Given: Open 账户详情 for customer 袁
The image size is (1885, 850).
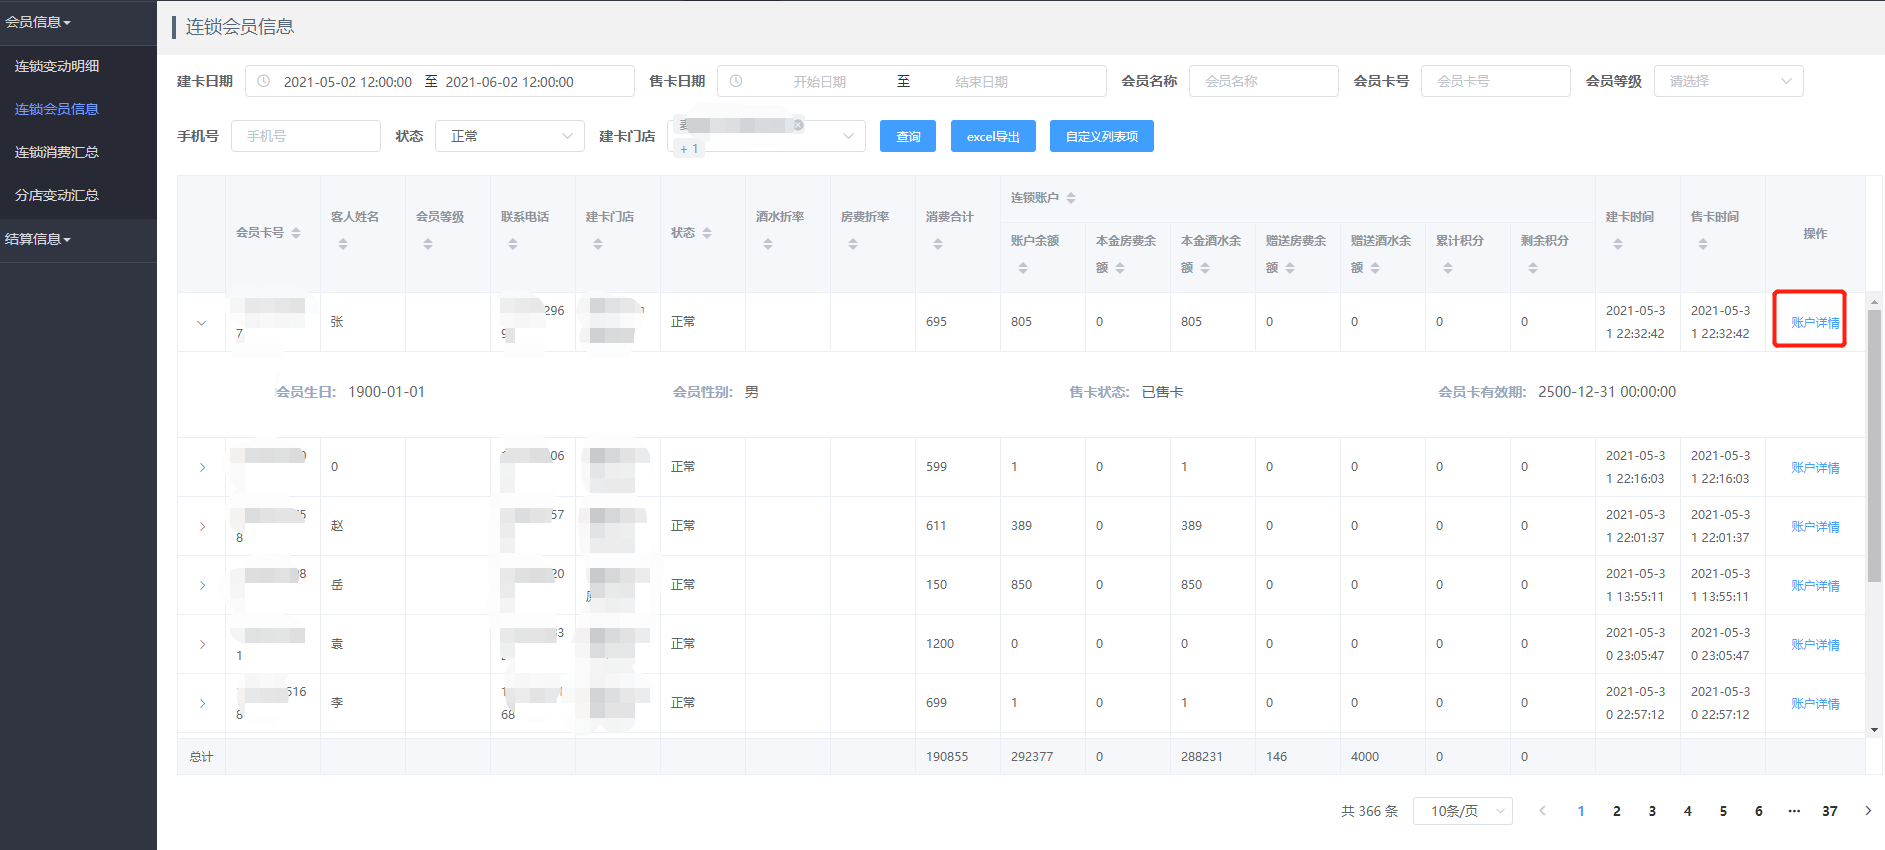Looking at the screenshot, I should tap(1815, 644).
